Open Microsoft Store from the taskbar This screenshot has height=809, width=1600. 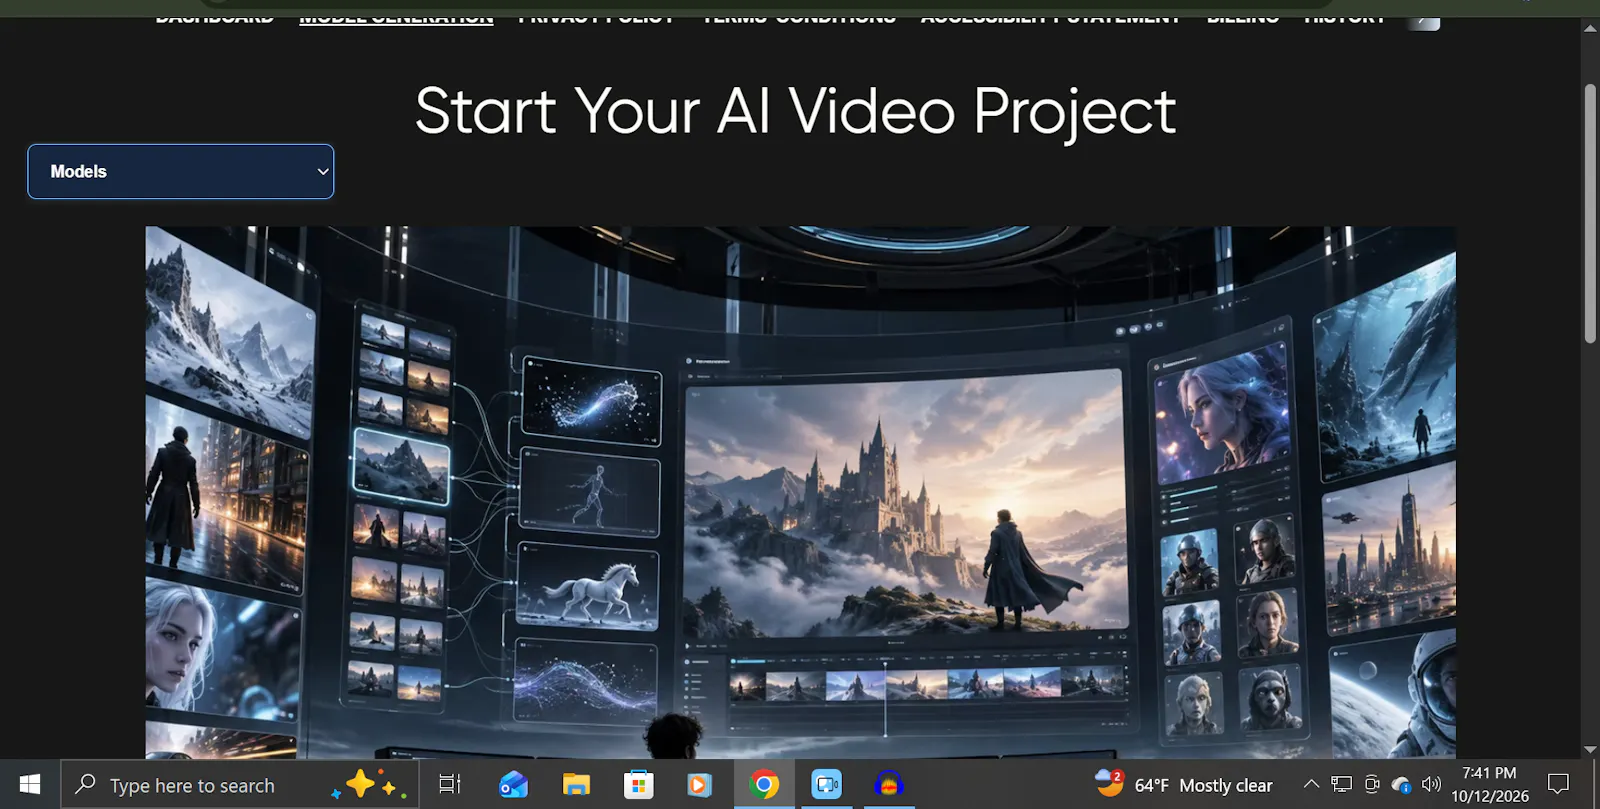(638, 785)
